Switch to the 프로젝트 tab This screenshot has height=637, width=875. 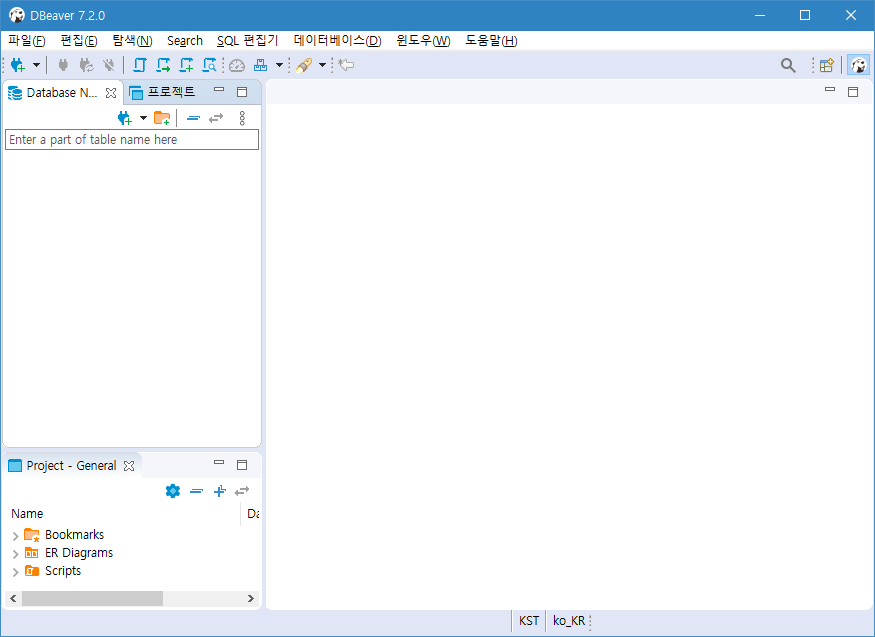(x=162, y=92)
